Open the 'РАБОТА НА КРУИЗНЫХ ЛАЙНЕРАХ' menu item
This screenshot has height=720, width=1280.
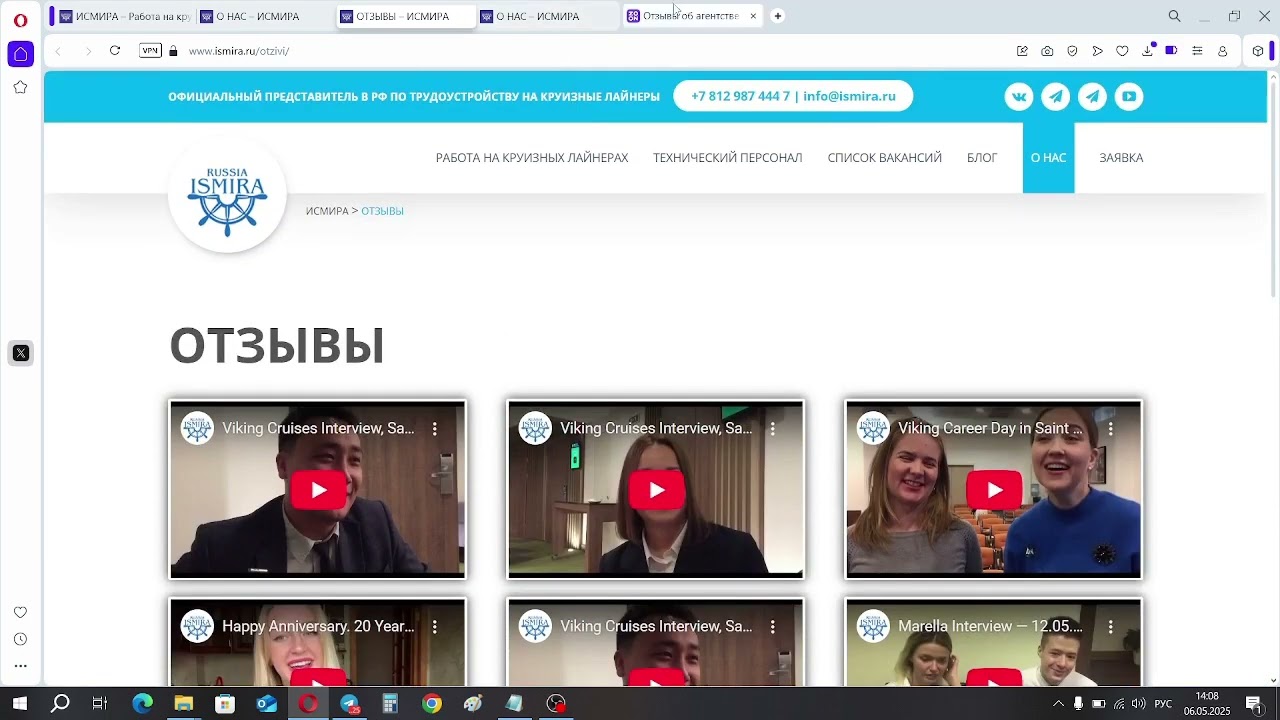tap(532, 158)
